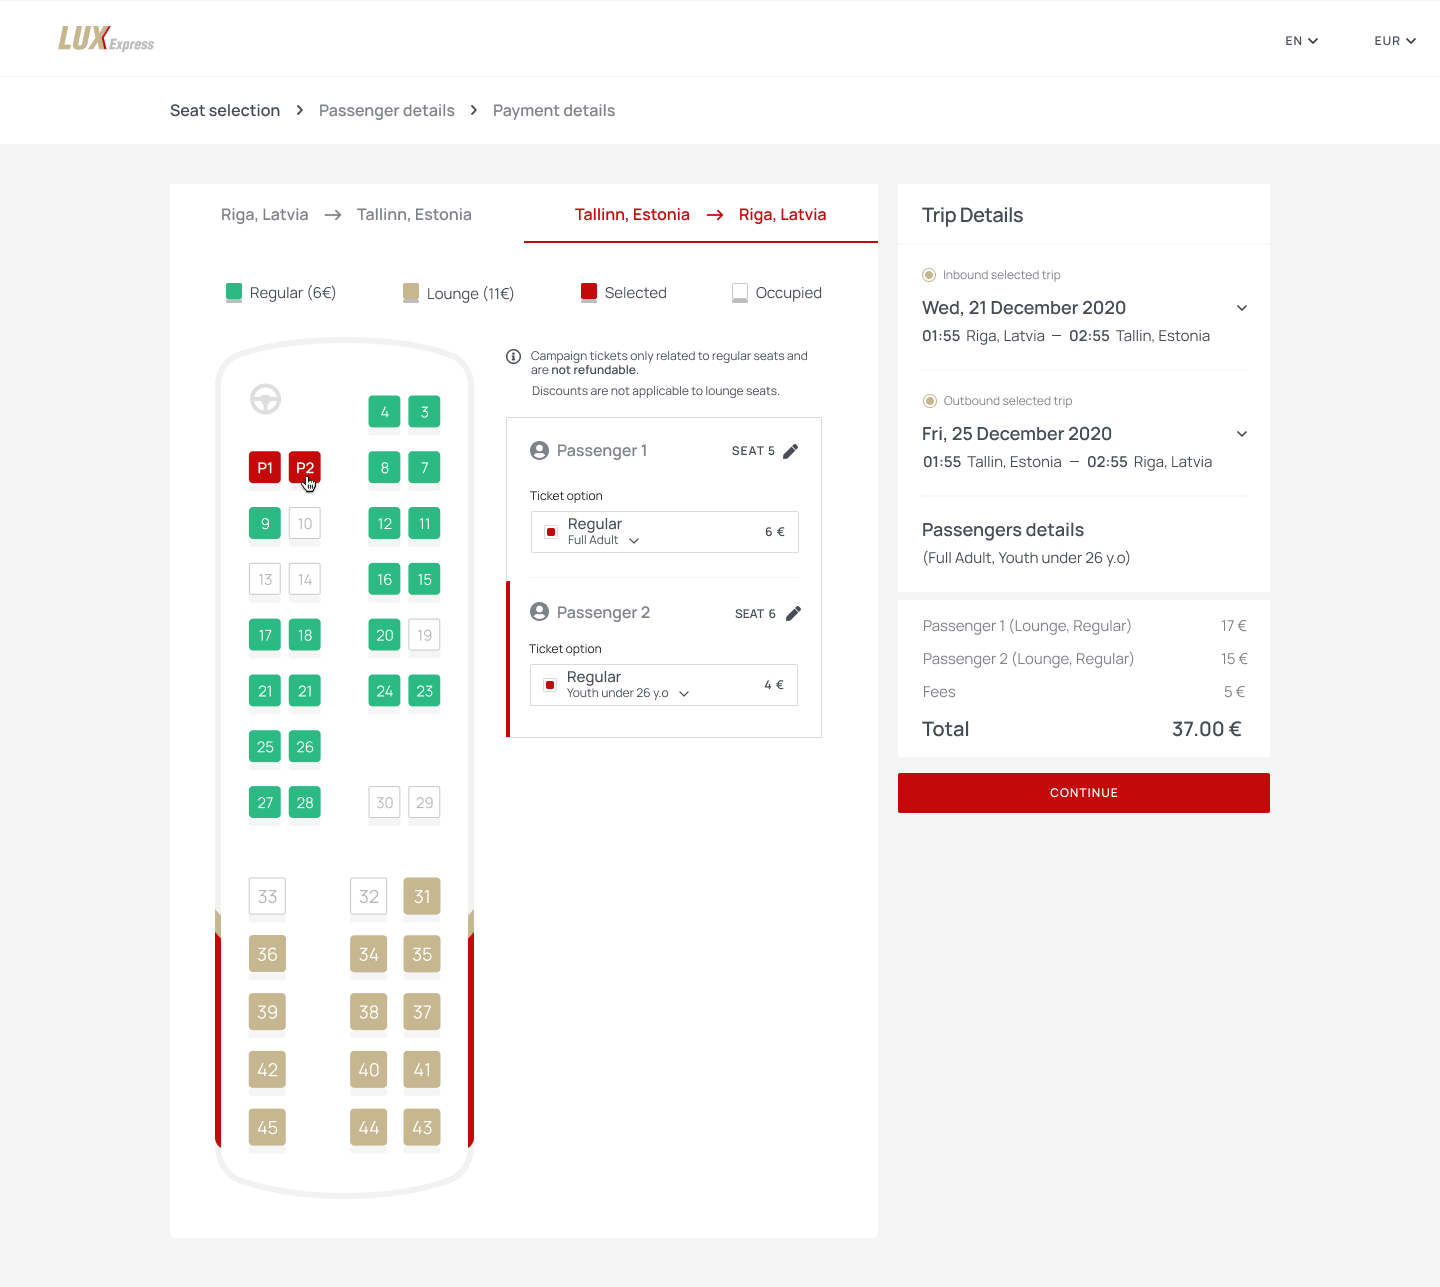Select the Inbound selected trip radio
The height and width of the screenshot is (1287, 1440).
[x=929, y=275]
